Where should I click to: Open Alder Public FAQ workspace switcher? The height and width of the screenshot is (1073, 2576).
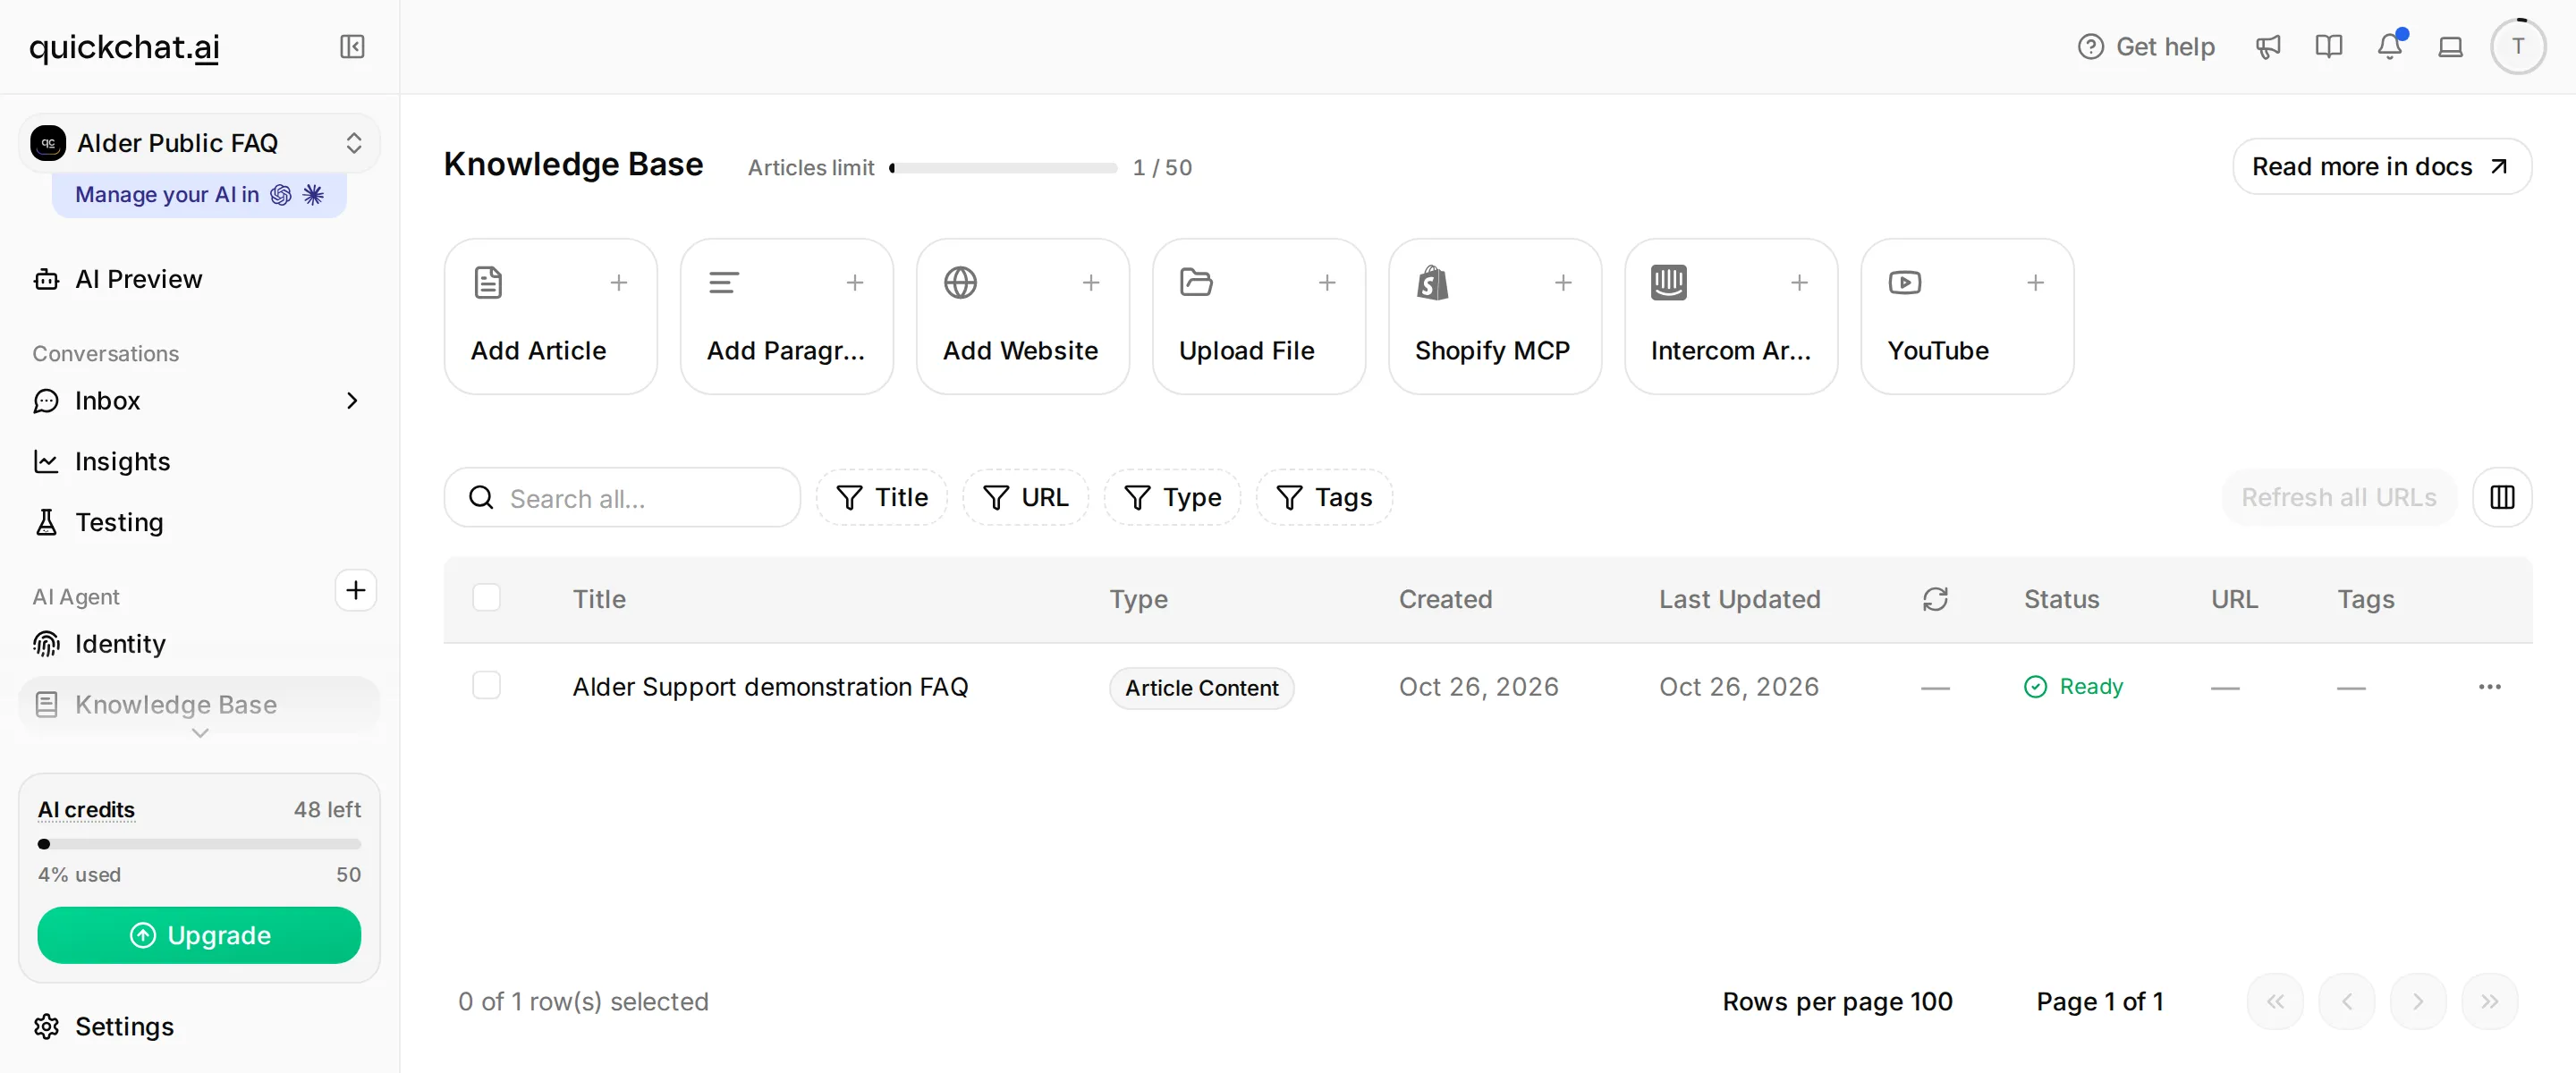[x=199, y=143]
